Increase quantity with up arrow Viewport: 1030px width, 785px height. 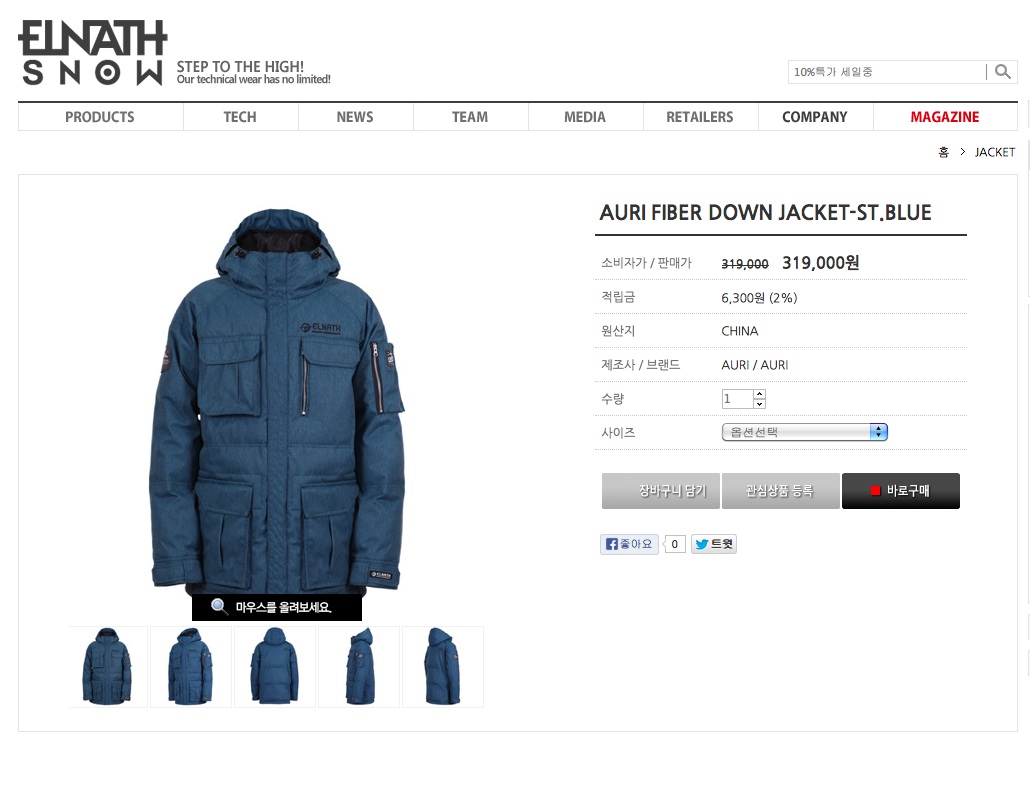point(759,393)
